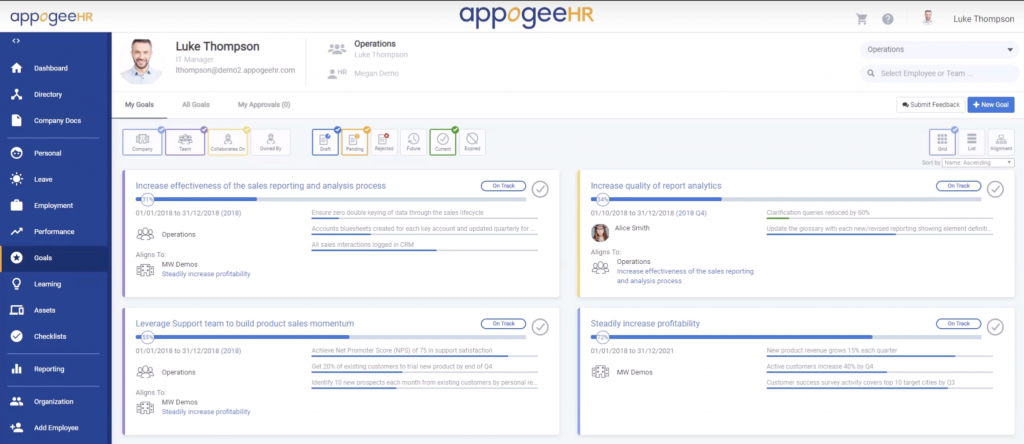Image resolution: width=1024 pixels, height=444 pixels.
Task: Click key result "New product revenue grows 15% each quarter"
Action: 831,350
